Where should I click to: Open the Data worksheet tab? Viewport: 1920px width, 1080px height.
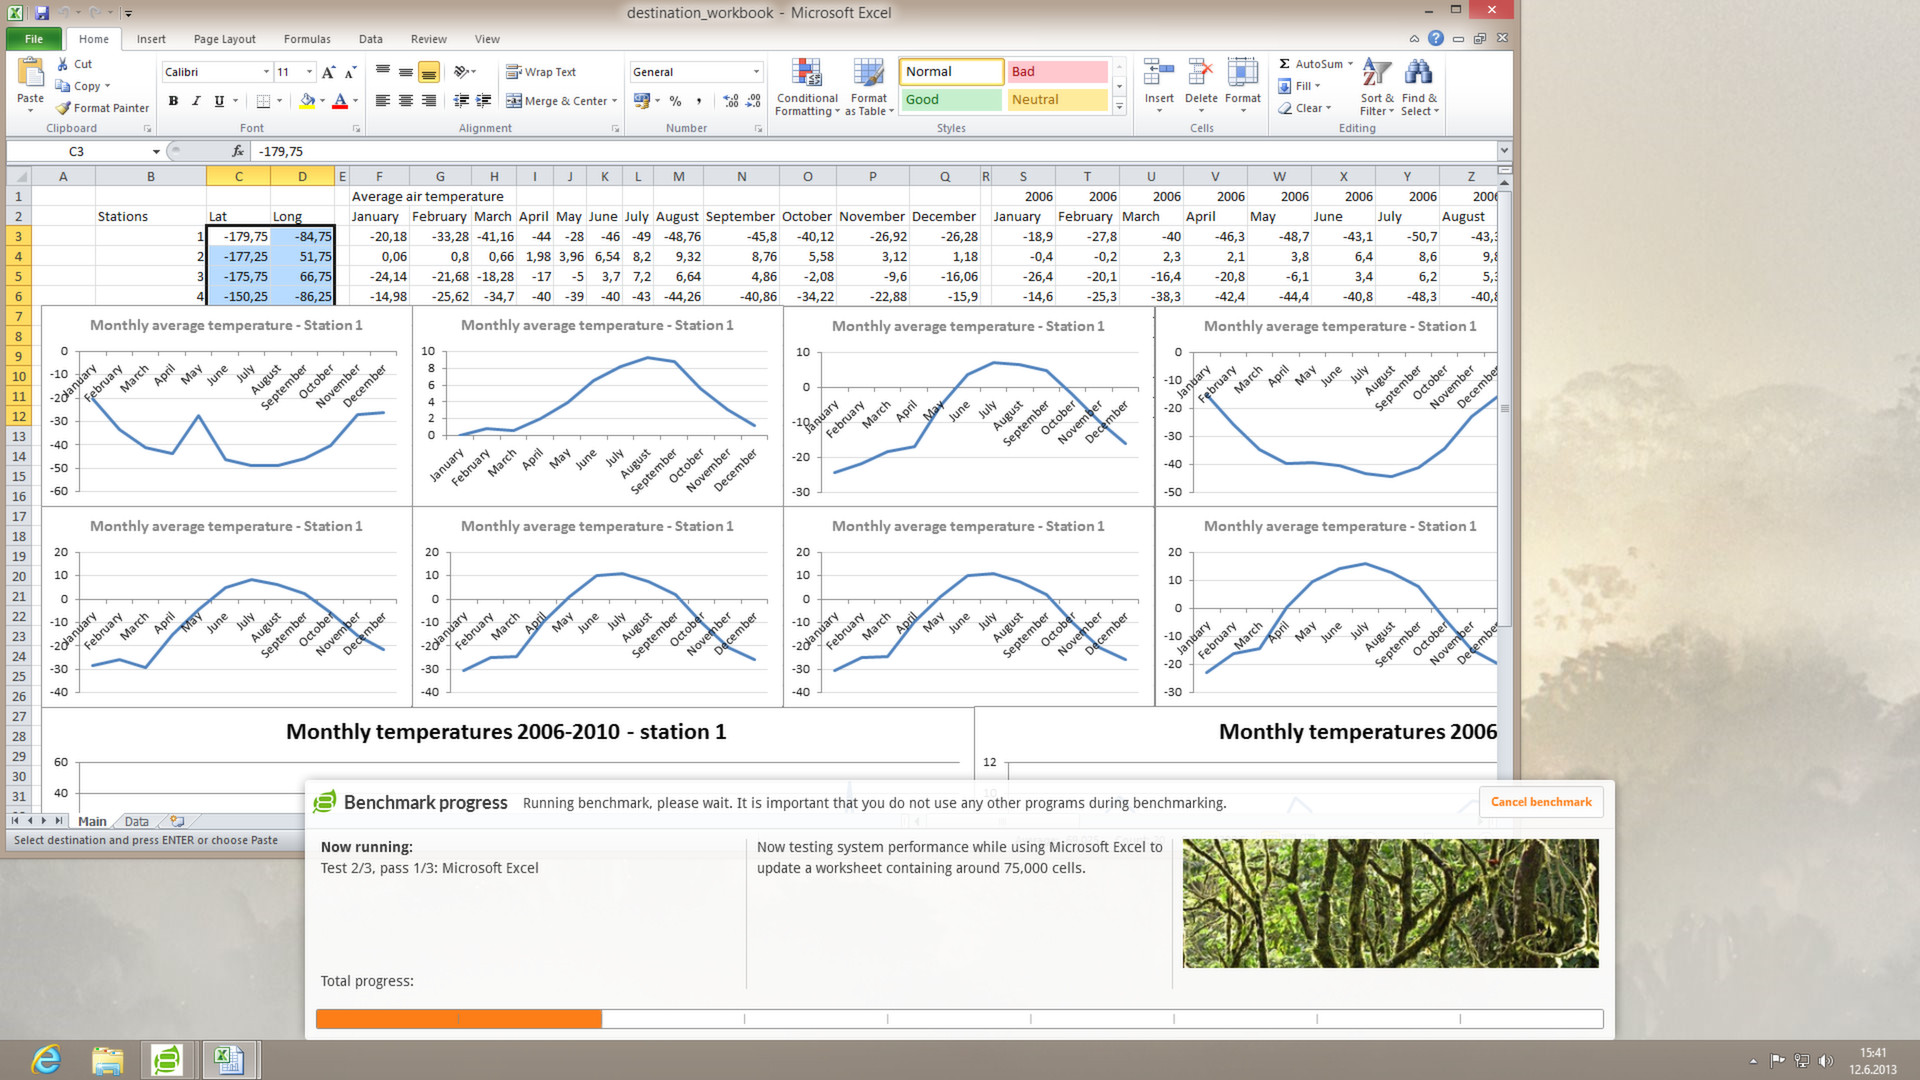click(x=136, y=821)
